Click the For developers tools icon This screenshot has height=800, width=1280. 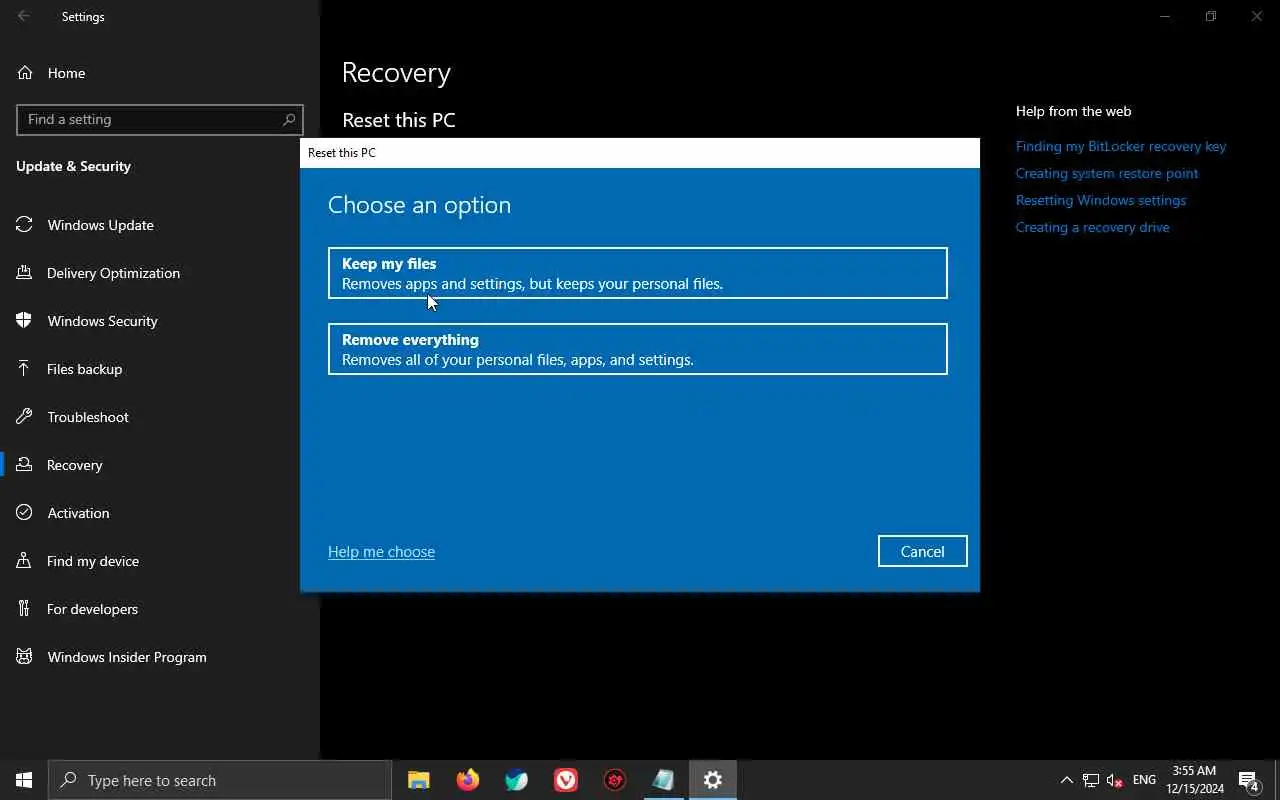(24, 609)
